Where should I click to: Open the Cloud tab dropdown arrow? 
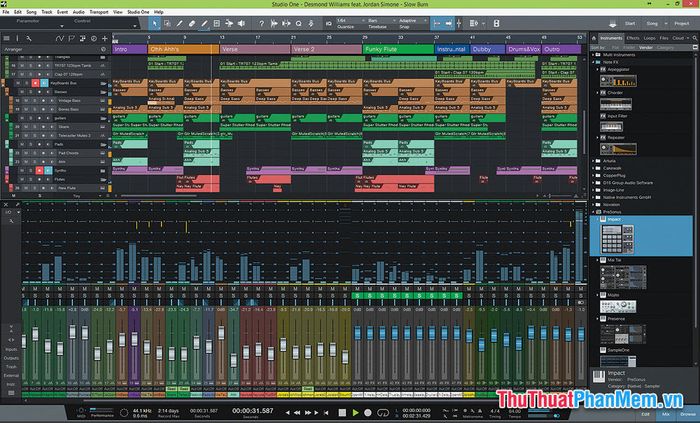[x=688, y=38]
